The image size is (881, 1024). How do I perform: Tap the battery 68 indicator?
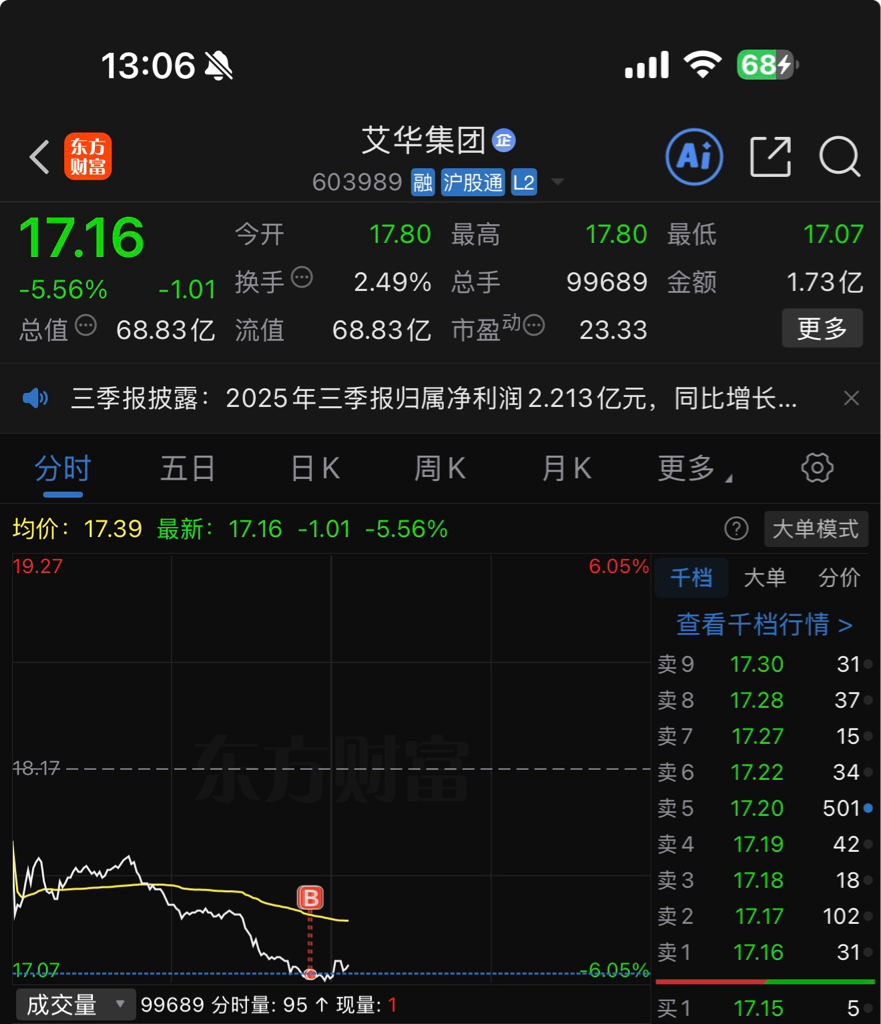[767, 65]
